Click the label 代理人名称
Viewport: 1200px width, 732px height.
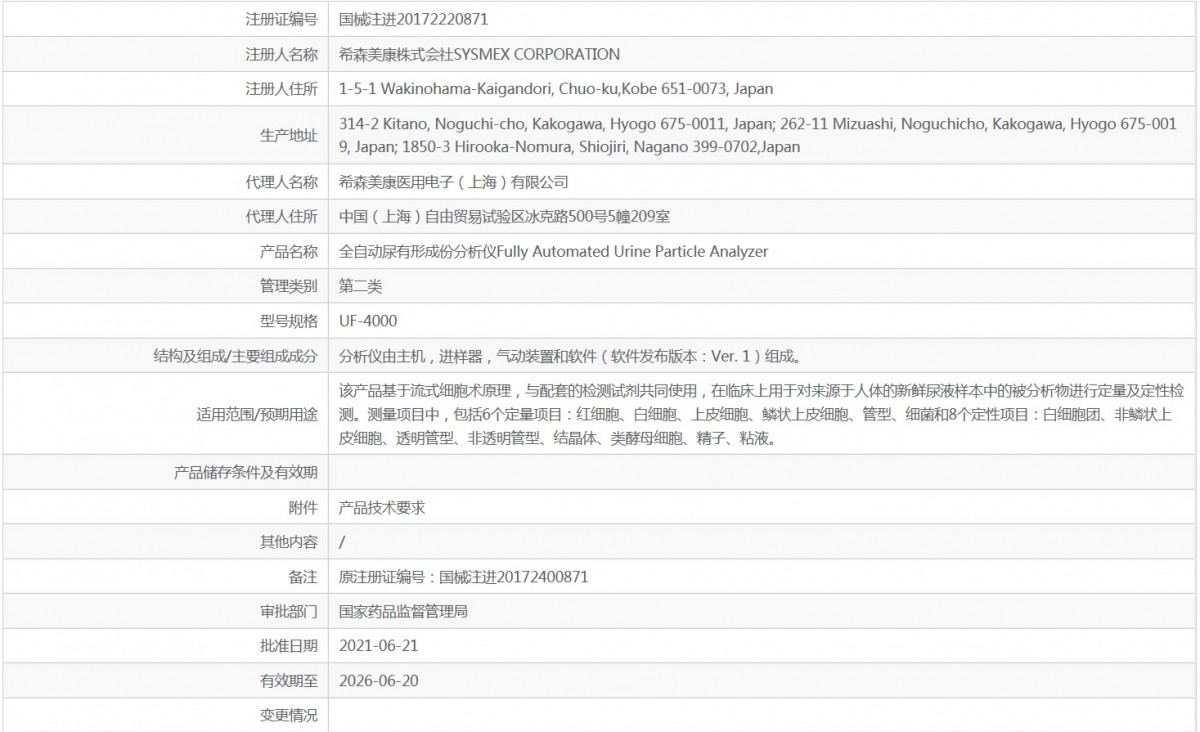point(281,181)
